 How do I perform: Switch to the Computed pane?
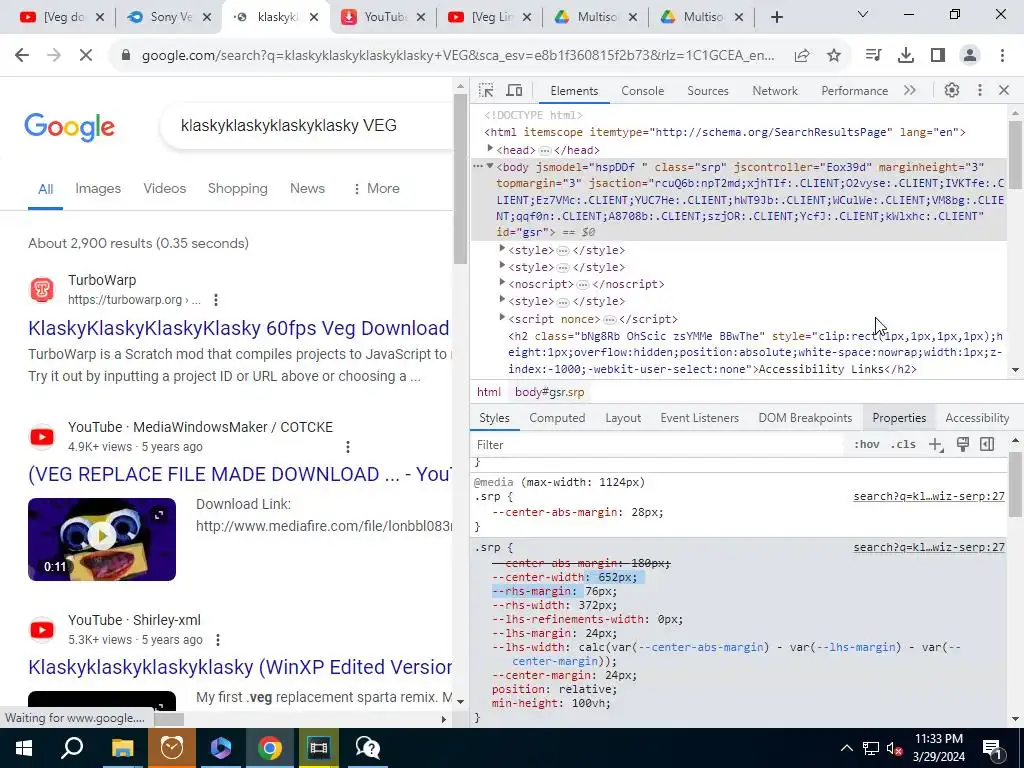coord(557,418)
